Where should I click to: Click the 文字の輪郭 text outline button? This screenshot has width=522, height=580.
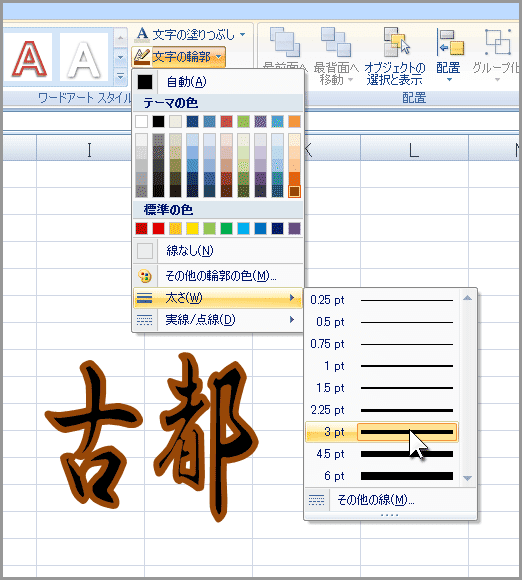[178, 57]
